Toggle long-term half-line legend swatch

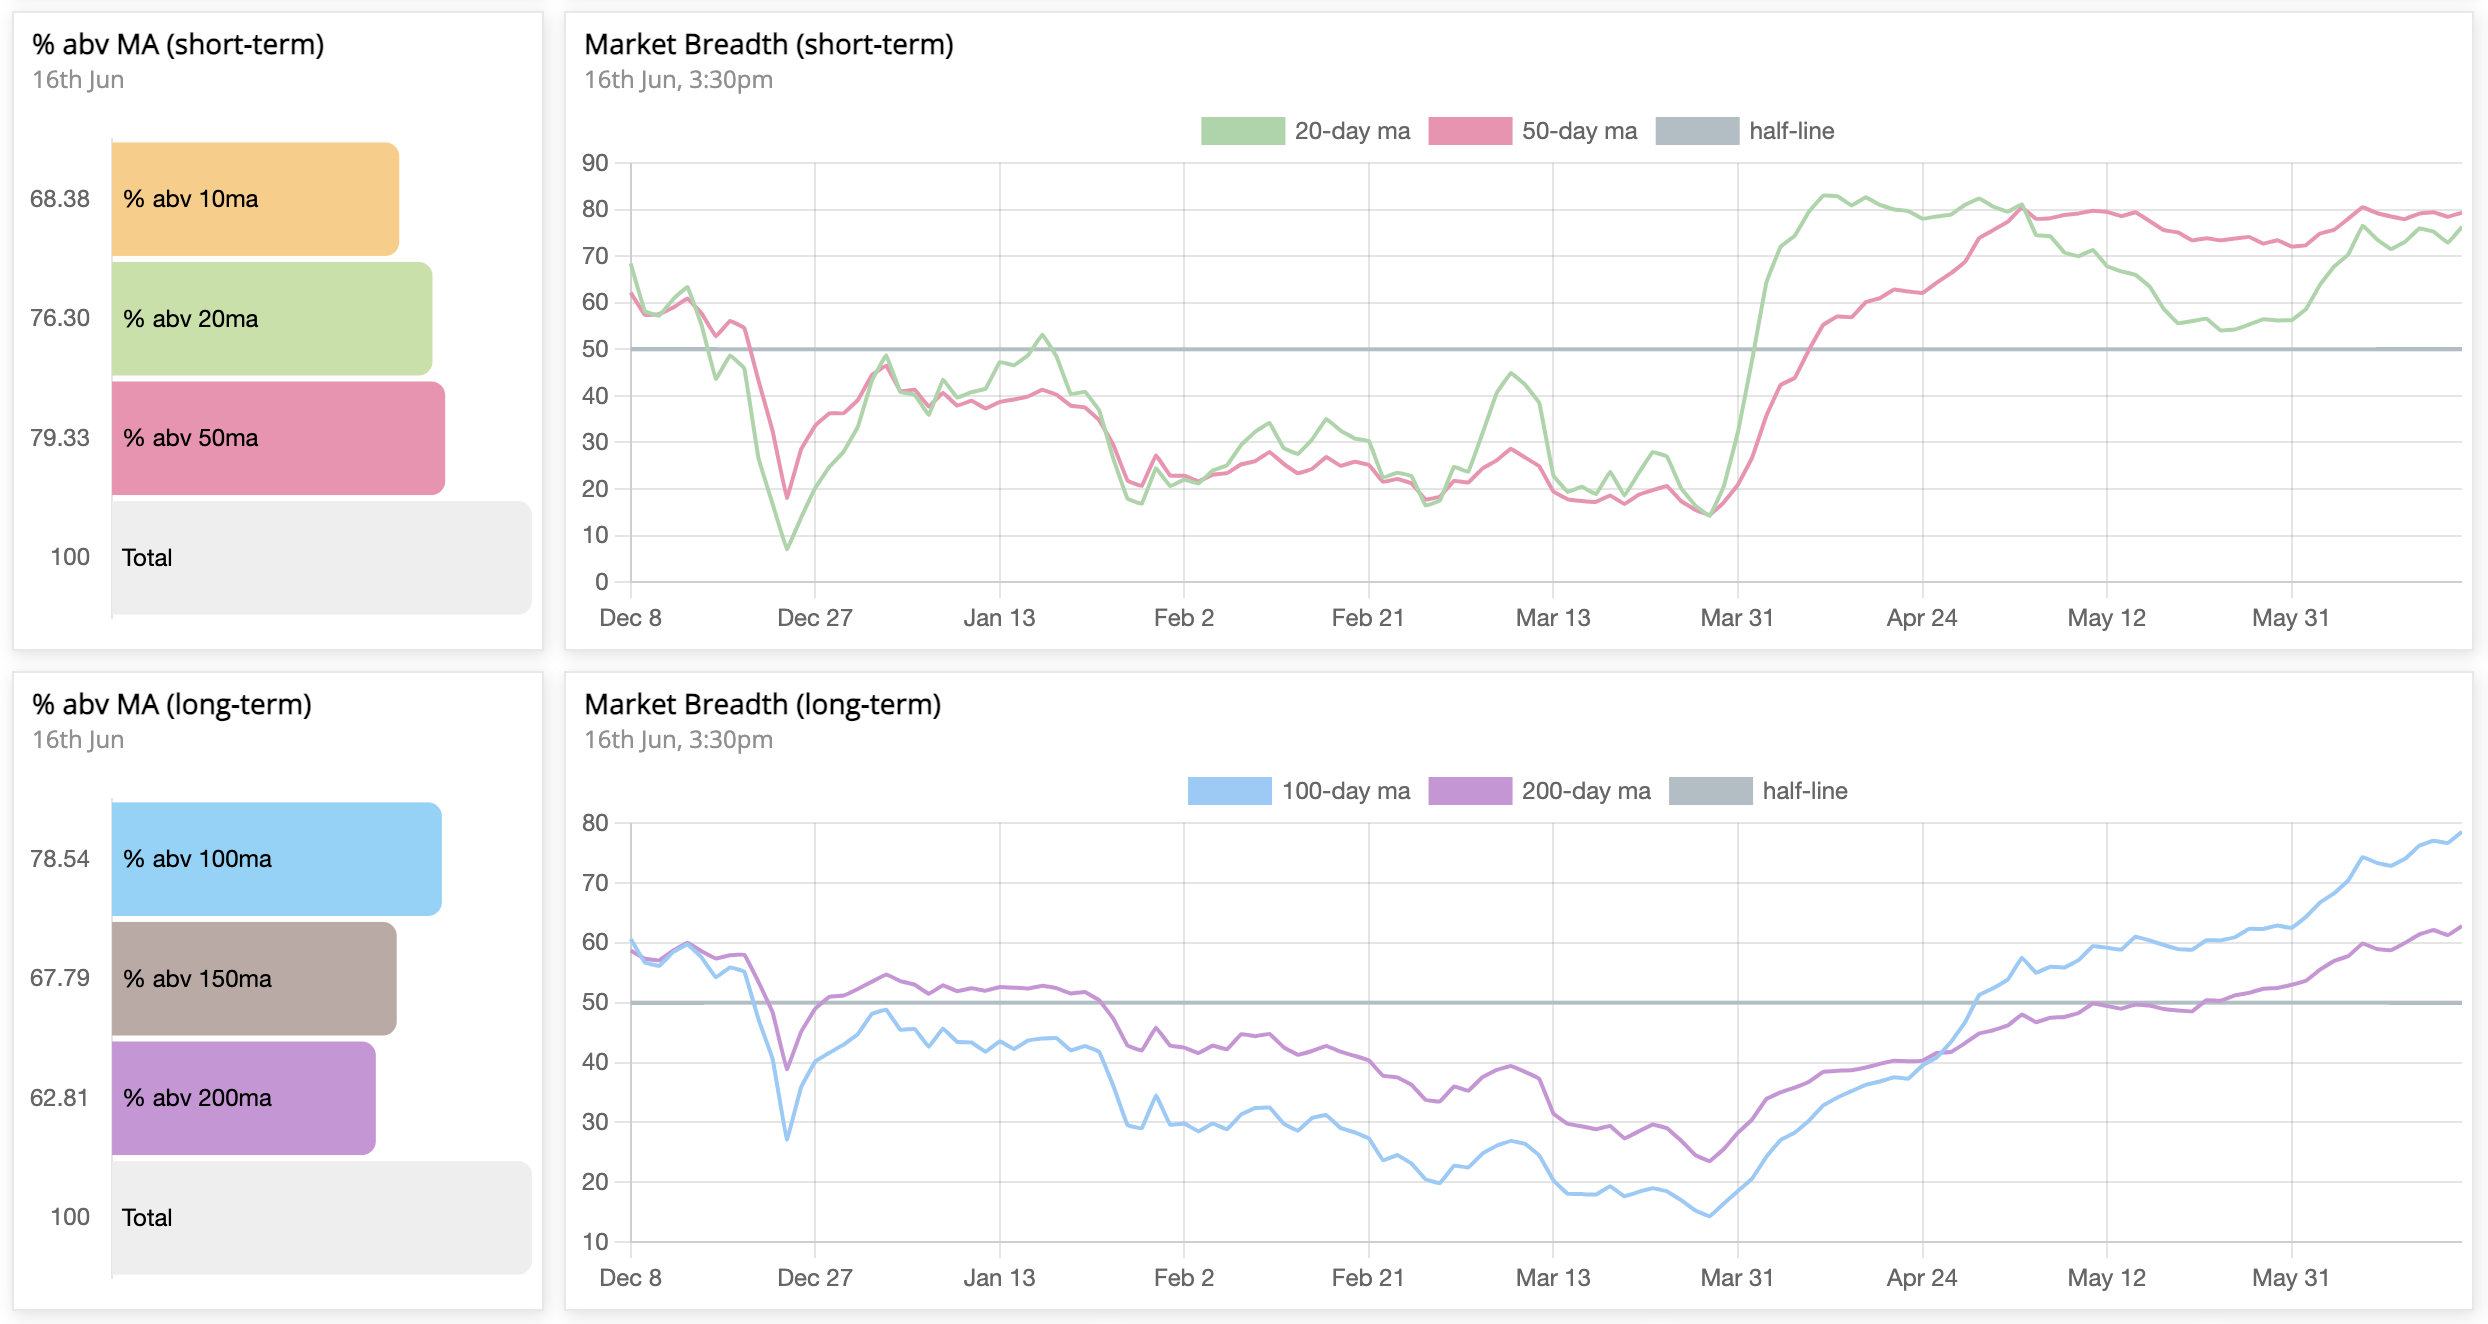coord(1710,791)
